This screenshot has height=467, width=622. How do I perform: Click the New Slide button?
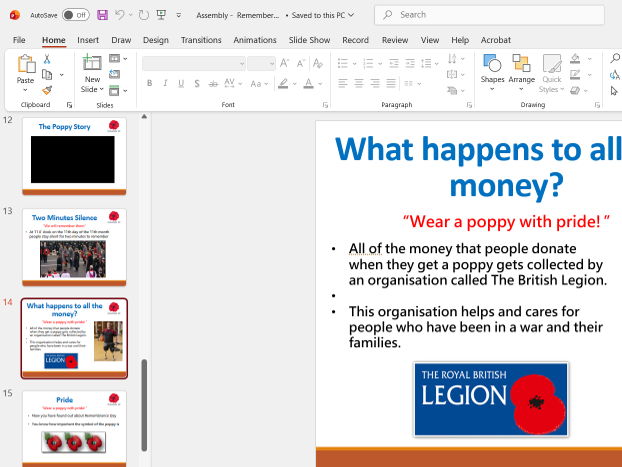point(92,74)
